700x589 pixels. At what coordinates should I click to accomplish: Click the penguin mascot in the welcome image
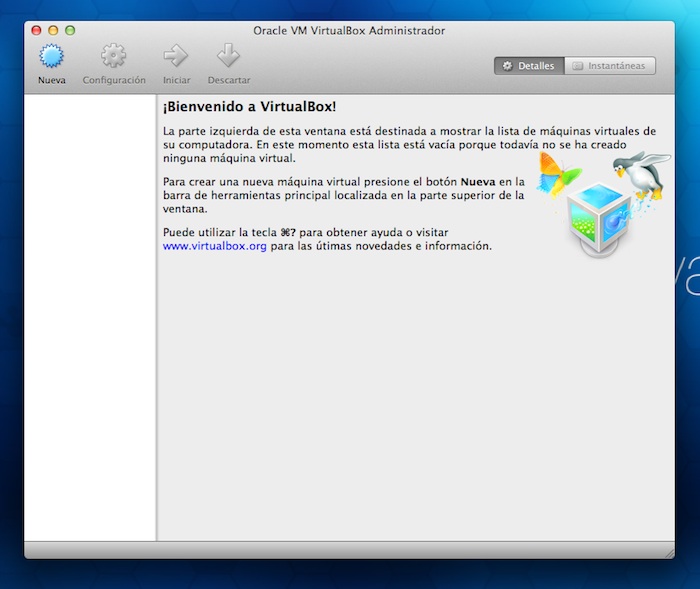(640, 175)
